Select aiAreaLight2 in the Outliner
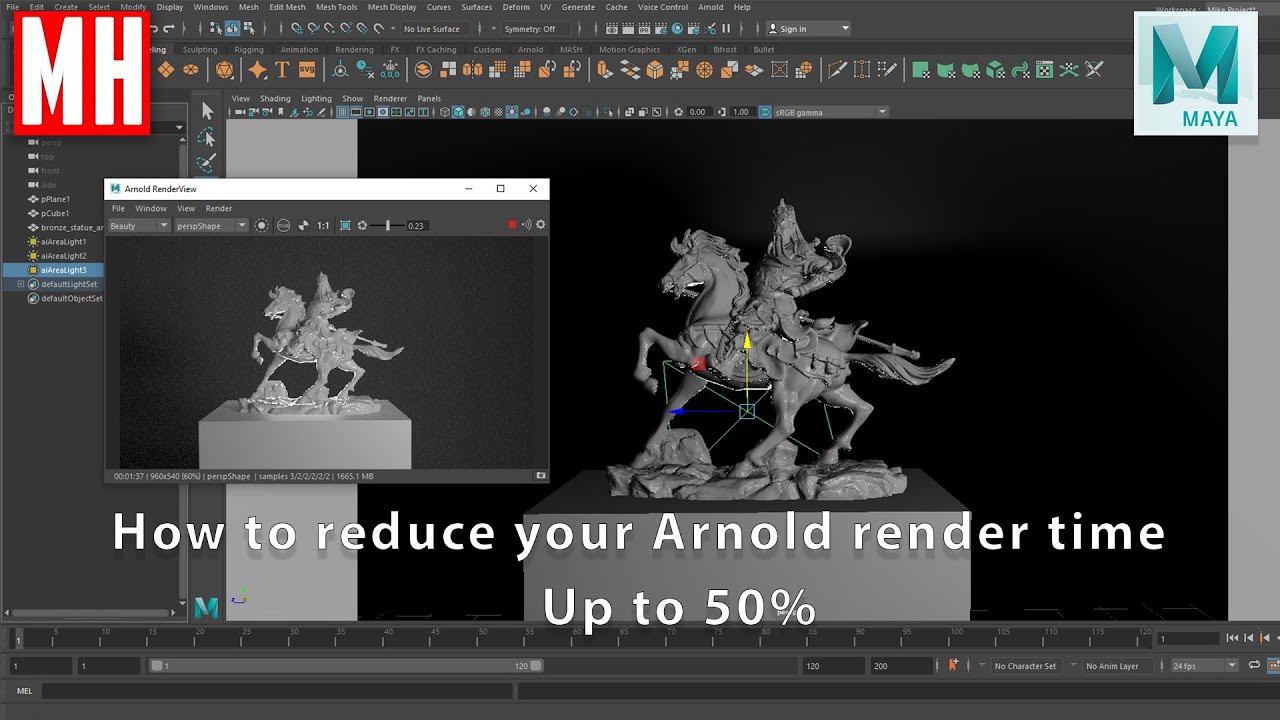Image resolution: width=1280 pixels, height=720 pixels. (63, 256)
